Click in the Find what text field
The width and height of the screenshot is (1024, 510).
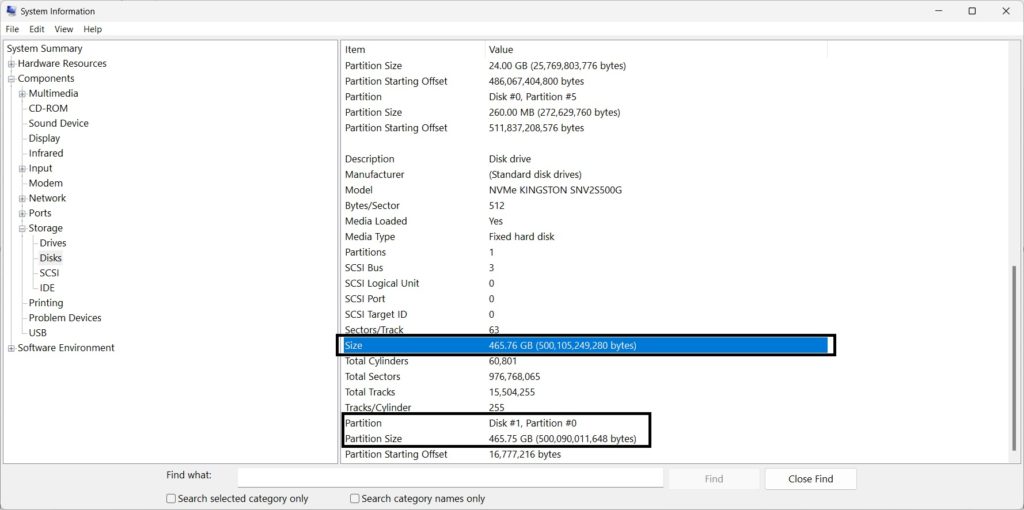click(x=450, y=479)
